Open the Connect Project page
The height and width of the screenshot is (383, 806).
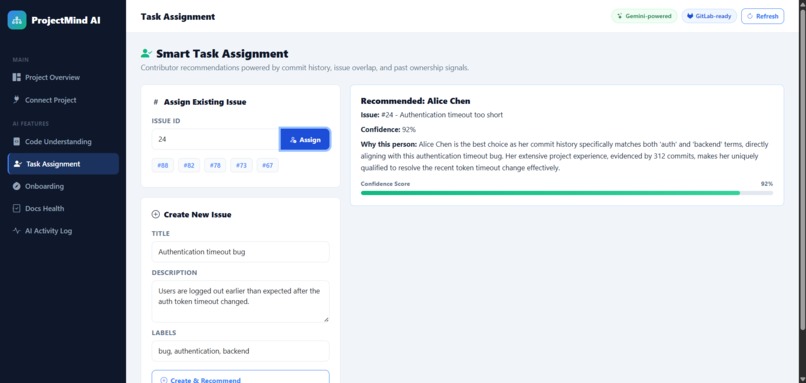tap(63, 100)
